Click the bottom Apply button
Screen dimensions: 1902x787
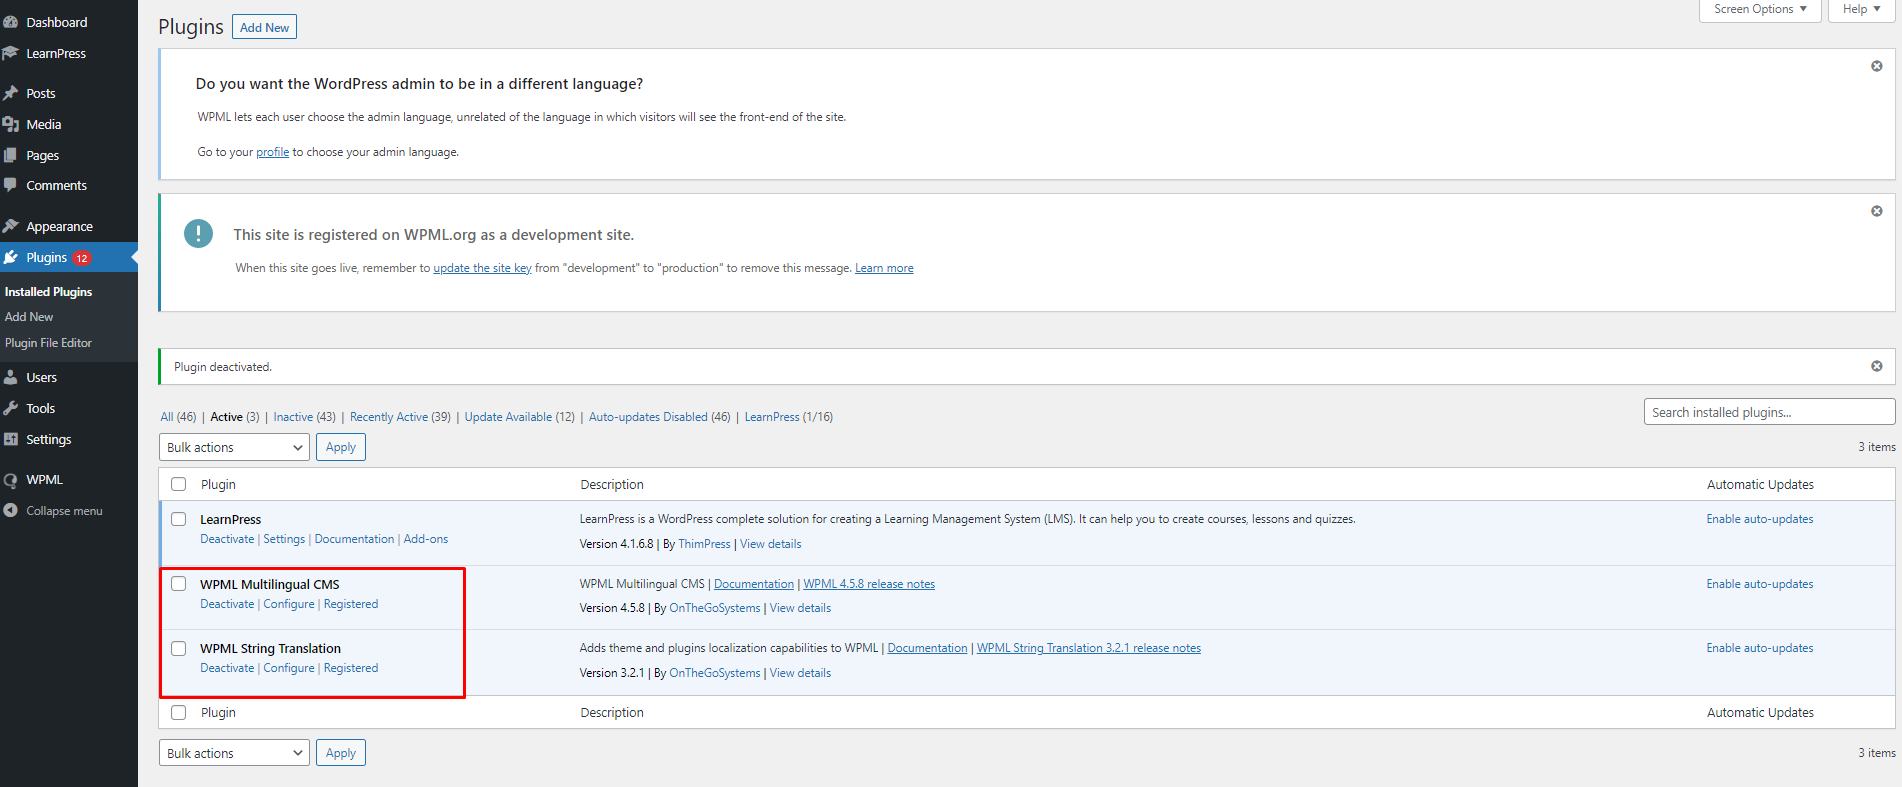tap(341, 753)
